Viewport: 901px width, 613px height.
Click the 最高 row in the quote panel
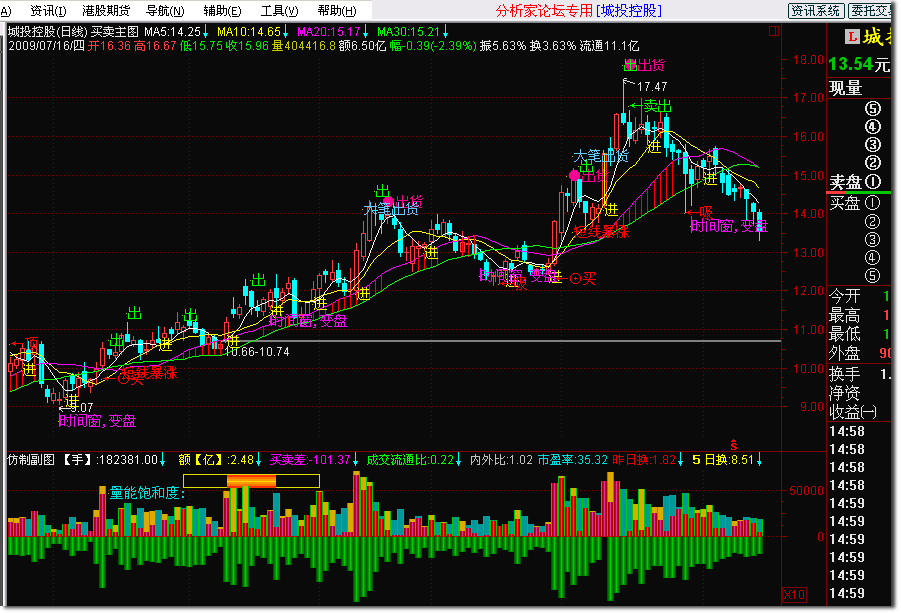coord(860,315)
